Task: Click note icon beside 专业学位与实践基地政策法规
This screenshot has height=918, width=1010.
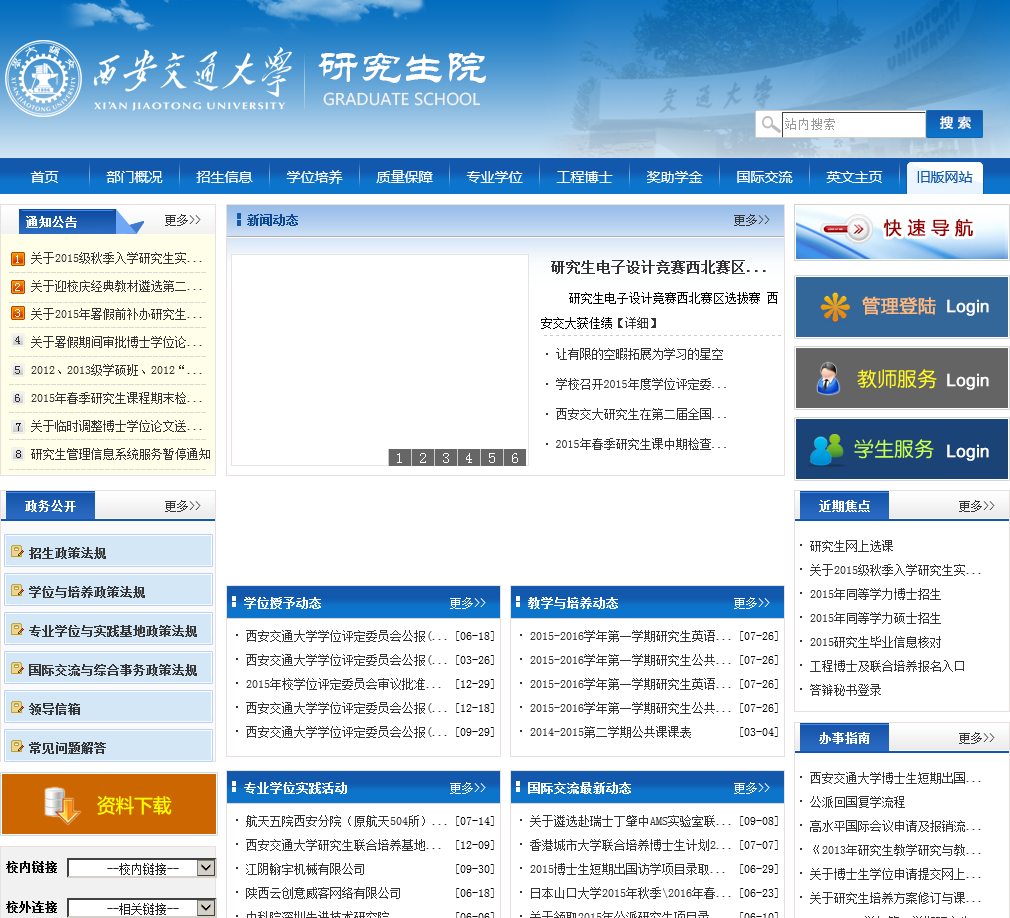Action: 17,630
